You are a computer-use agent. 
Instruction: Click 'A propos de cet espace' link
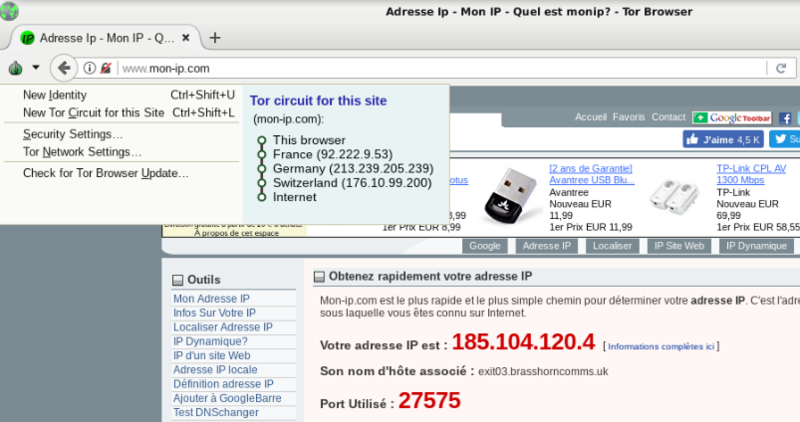tap(236, 233)
